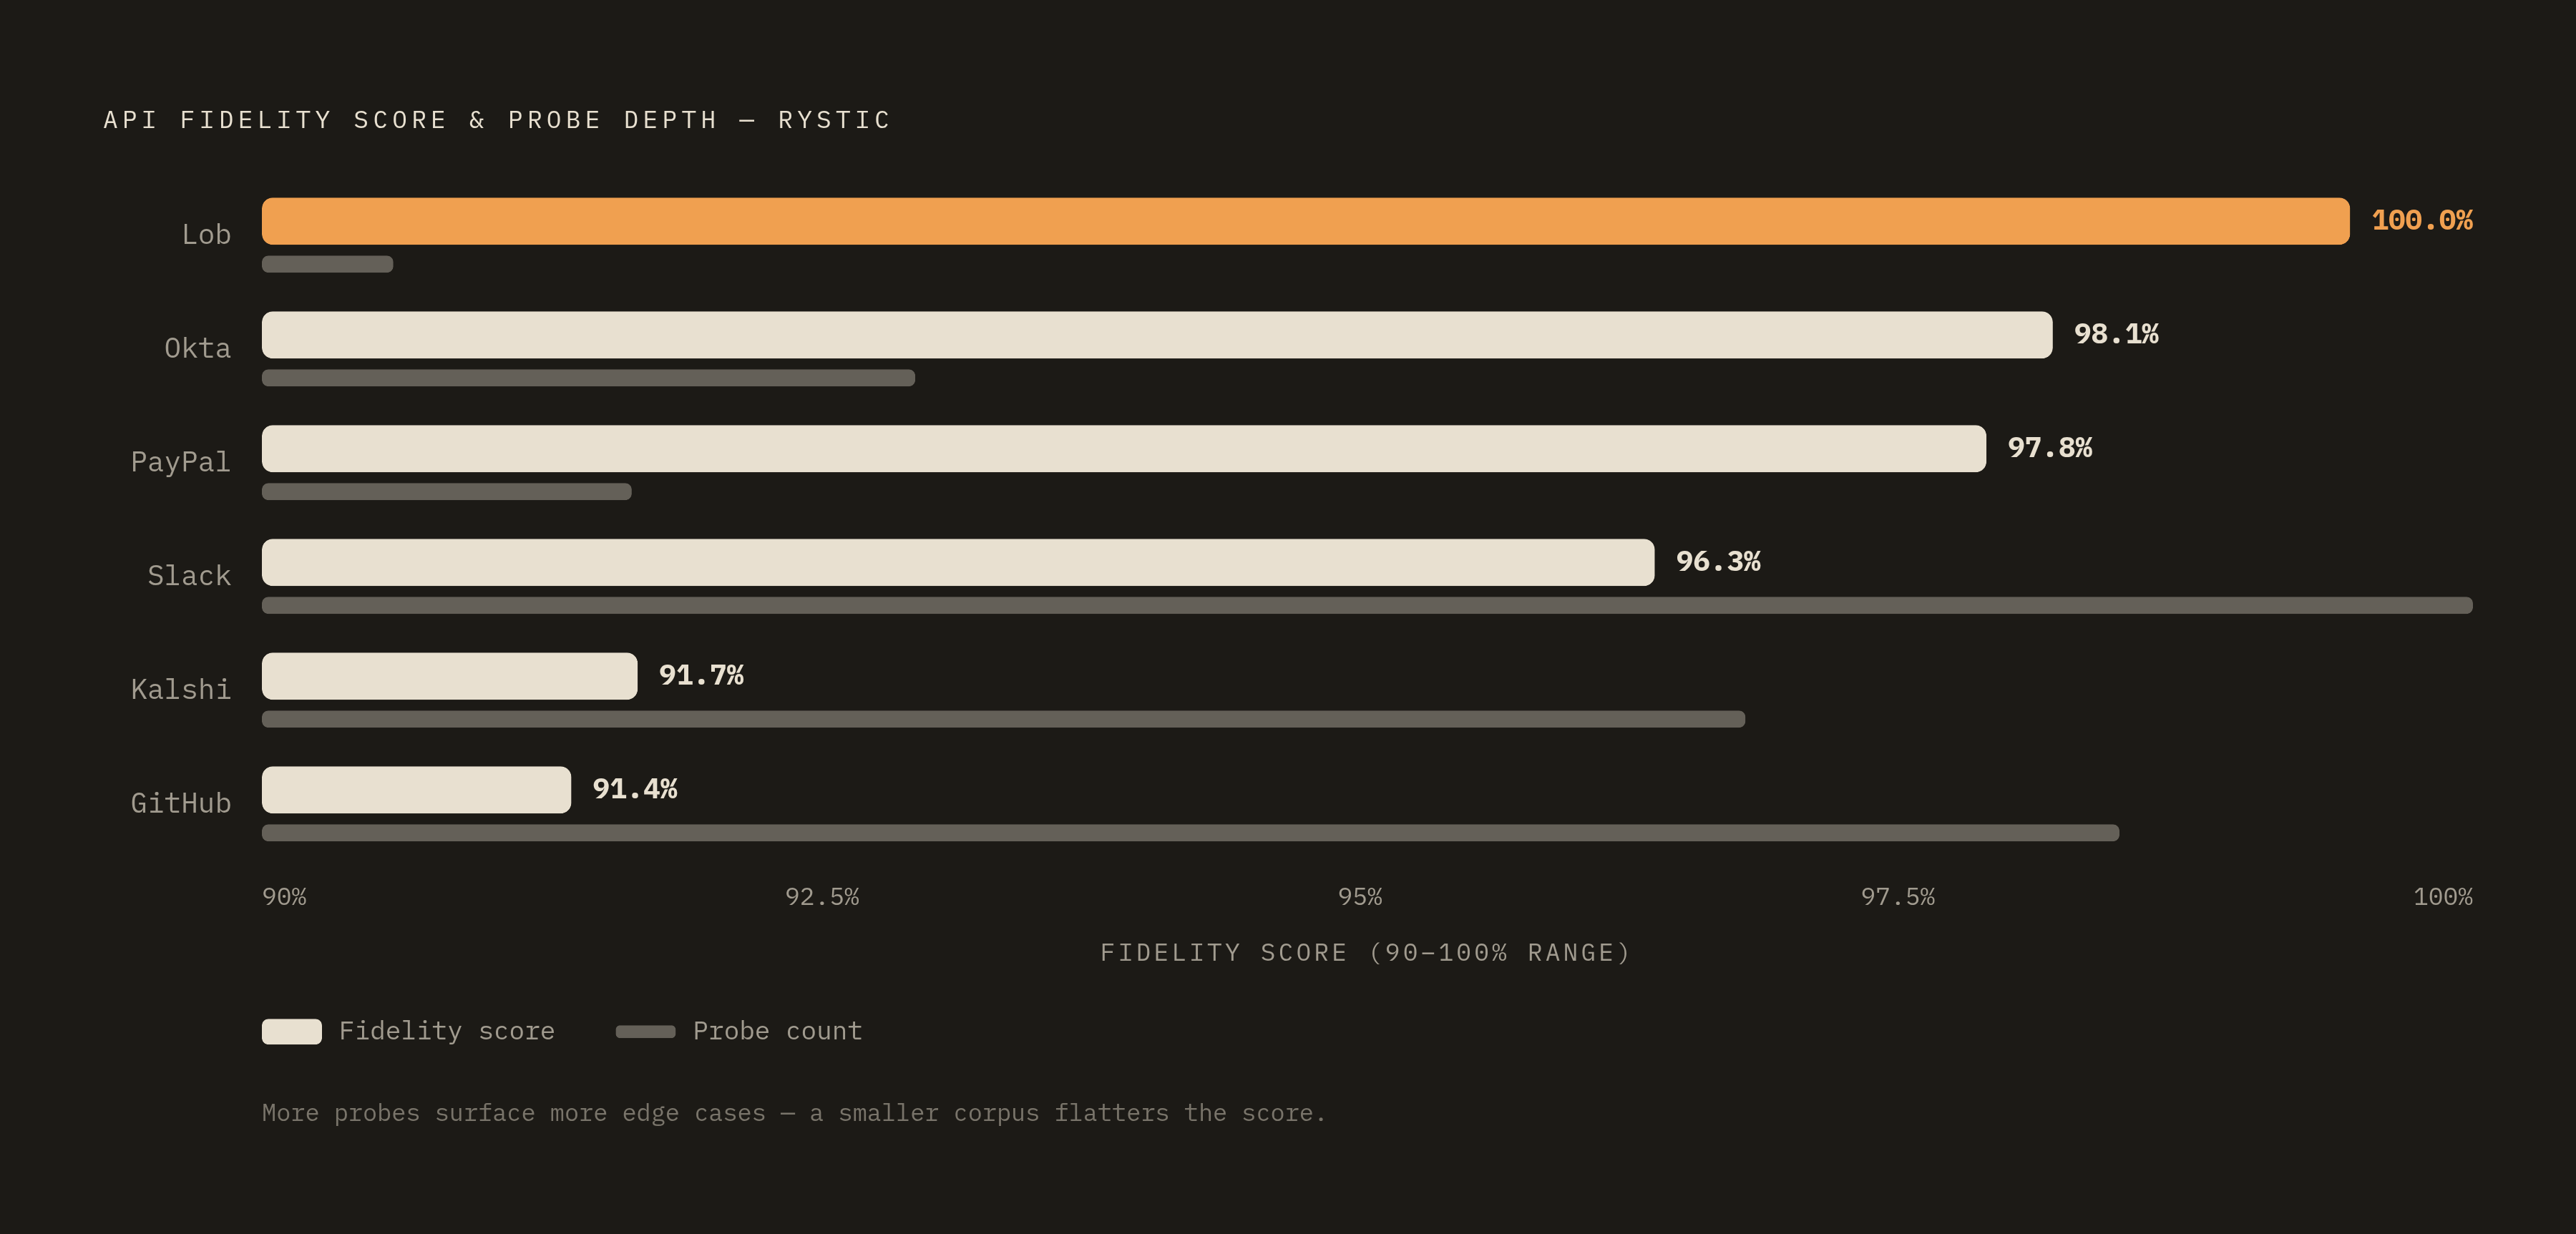Click the 97.5% axis tick label
This screenshot has height=1234, width=2576.
[x=1898, y=897]
